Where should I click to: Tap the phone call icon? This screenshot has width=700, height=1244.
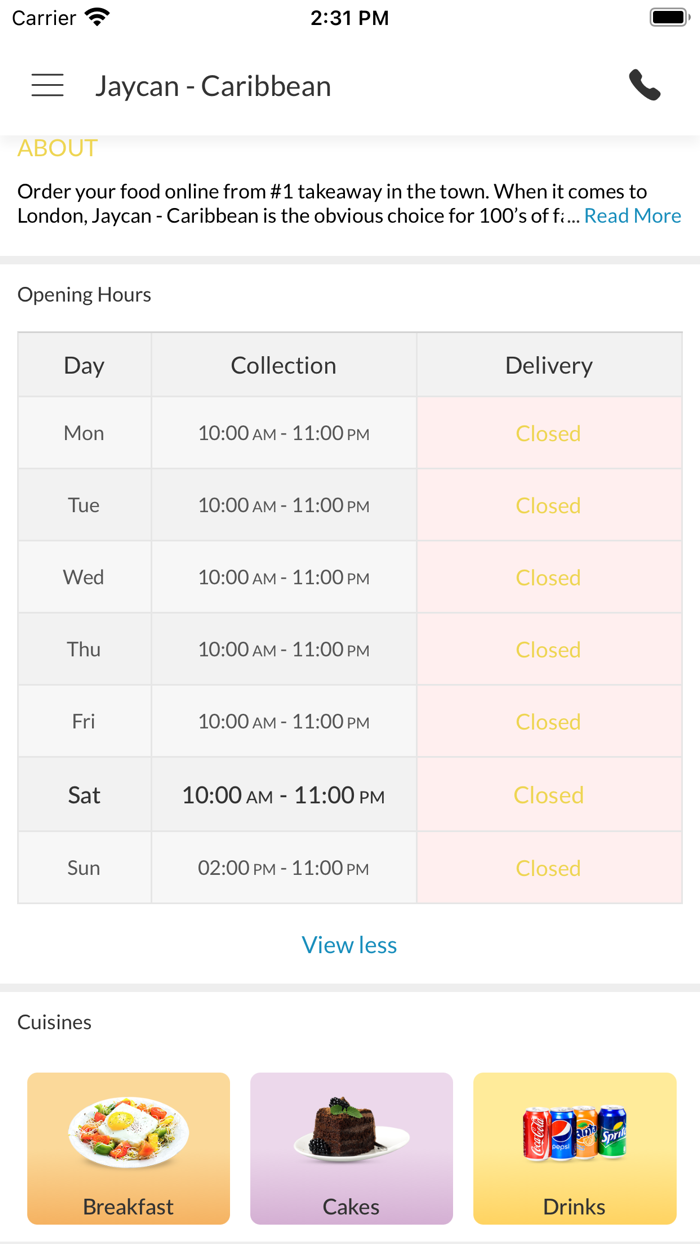point(645,86)
